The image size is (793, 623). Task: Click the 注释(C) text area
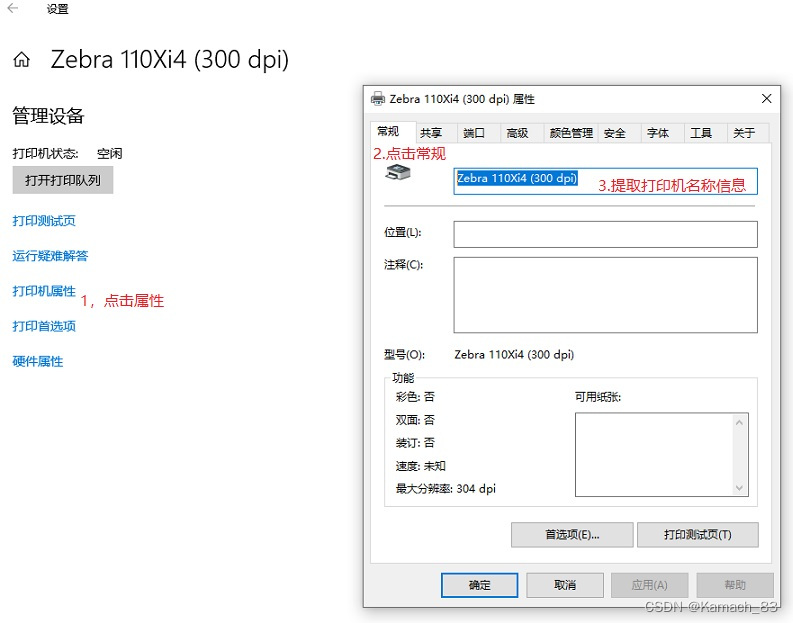click(605, 295)
